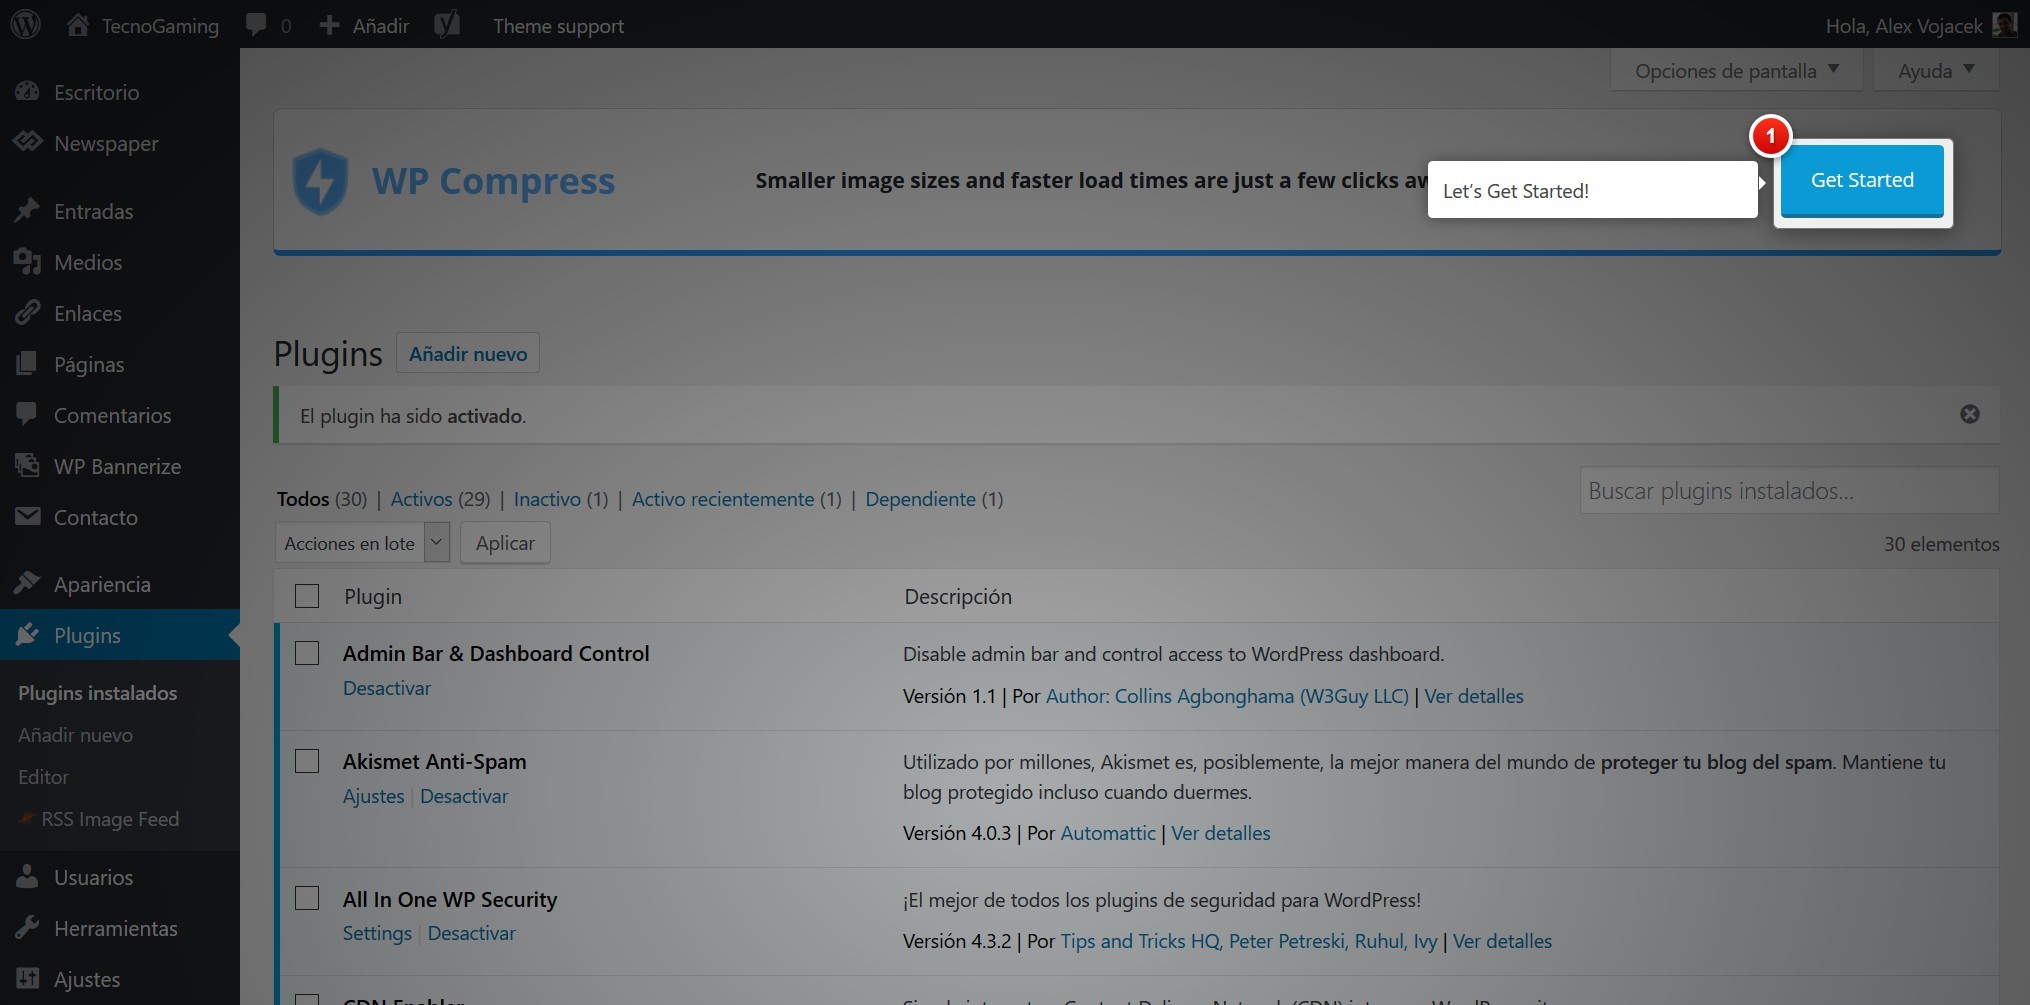This screenshot has width=2030, height=1005.
Task: Click Alex Vojacek's avatar thumbnail
Action: coord(2005,25)
